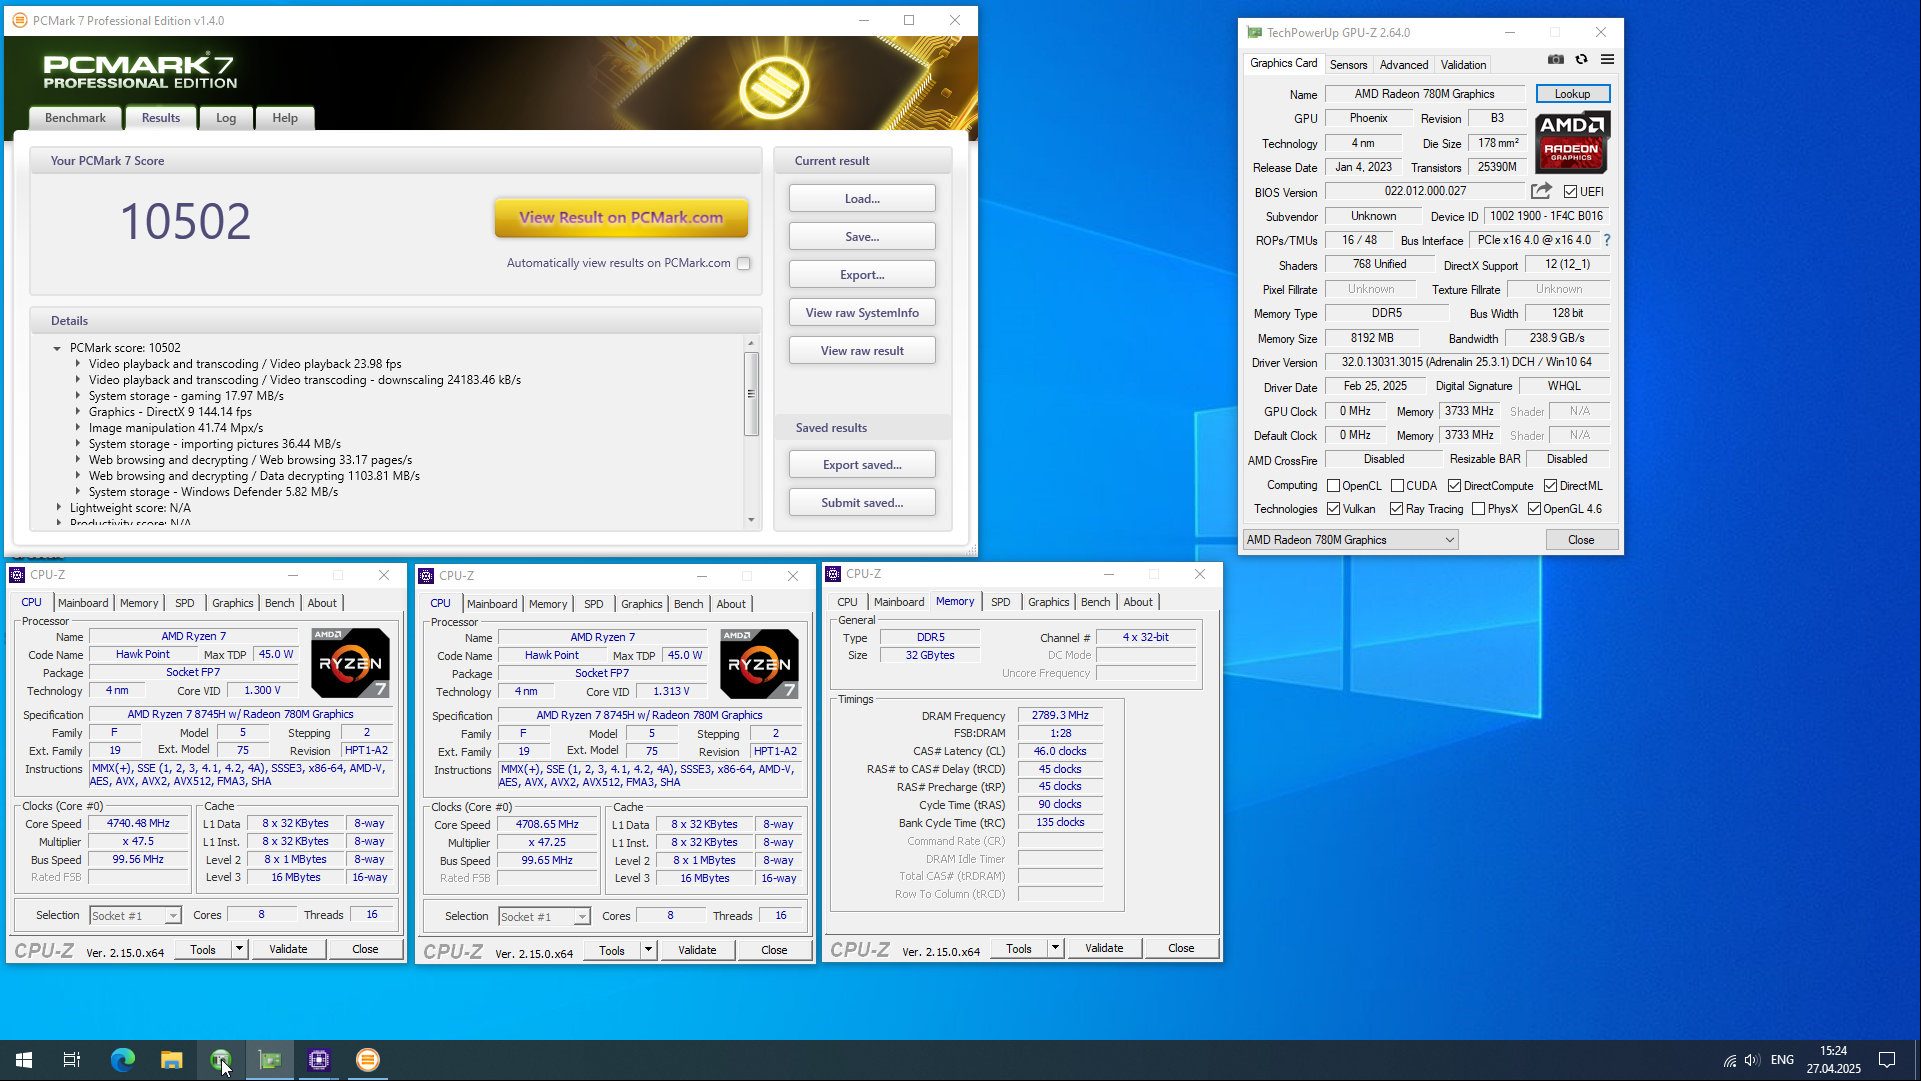Click the Ryzen 7 logo in first CPU-Z window

pyautogui.click(x=350, y=663)
